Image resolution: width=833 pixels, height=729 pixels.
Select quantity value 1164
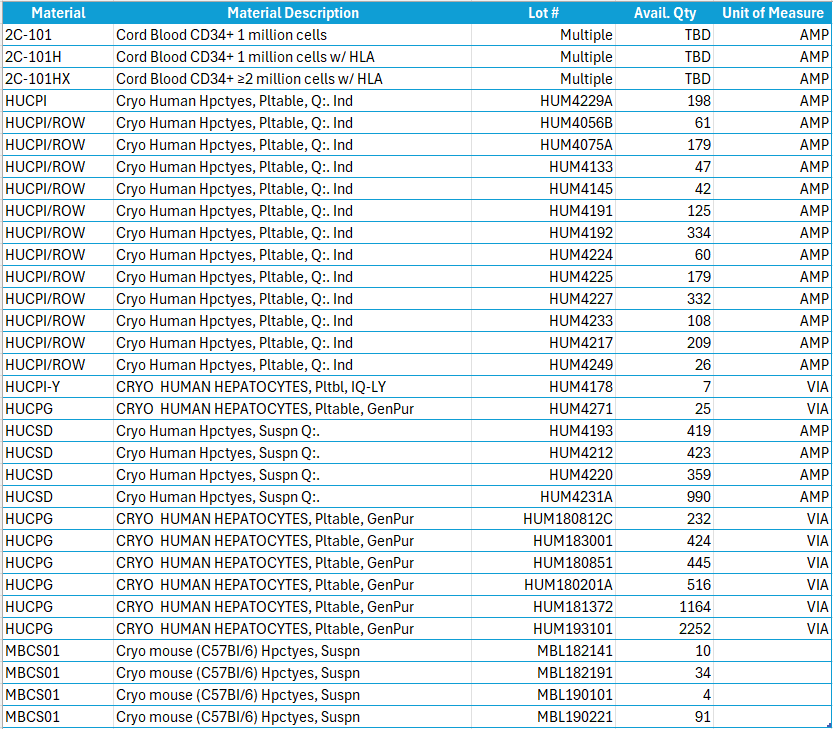point(695,607)
